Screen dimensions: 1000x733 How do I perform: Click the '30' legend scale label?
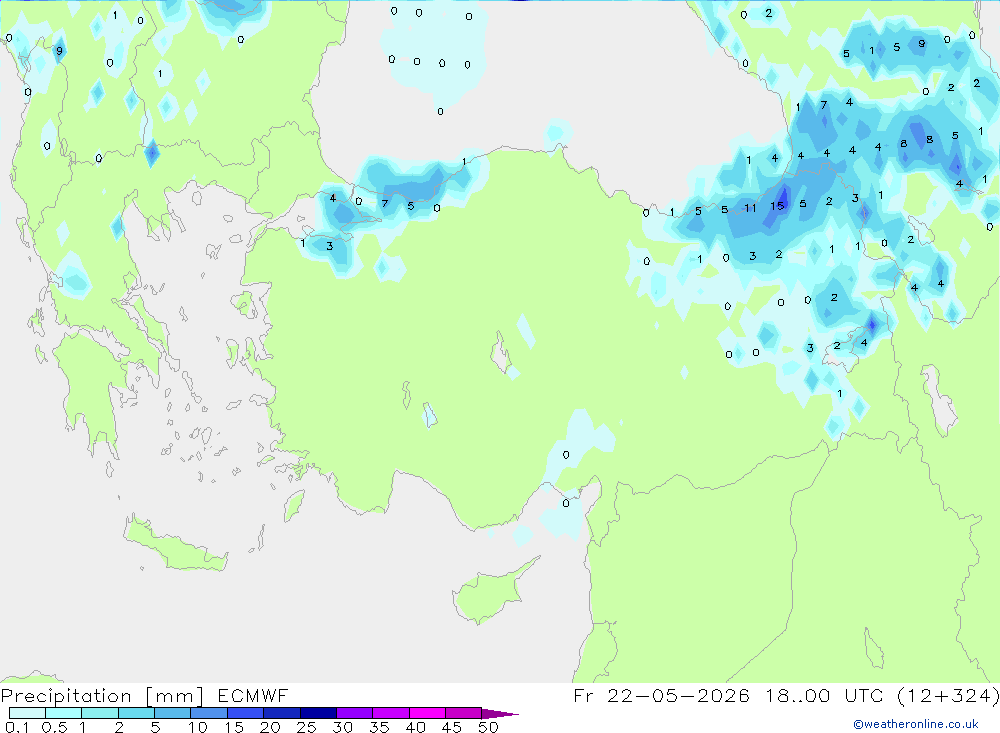pyautogui.click(x=342, y=727)
